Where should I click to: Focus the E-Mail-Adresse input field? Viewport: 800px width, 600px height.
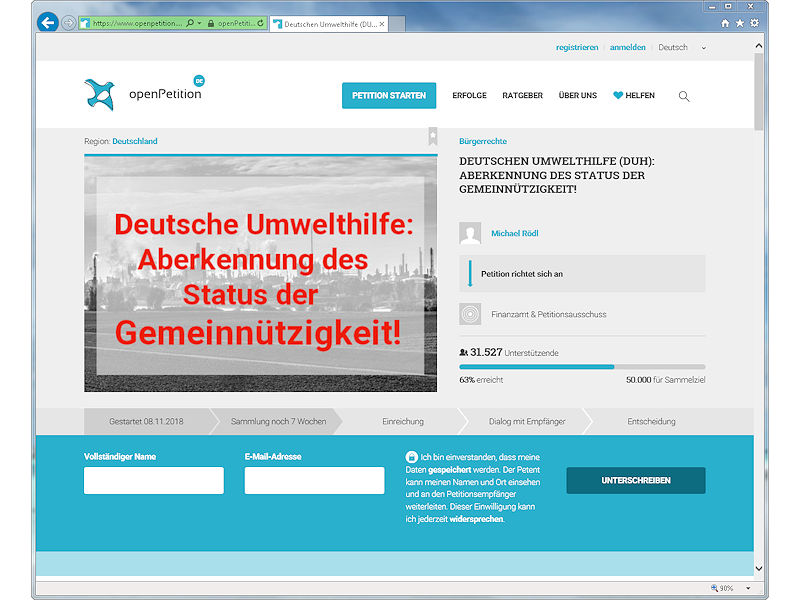click(x=314, y=480)
